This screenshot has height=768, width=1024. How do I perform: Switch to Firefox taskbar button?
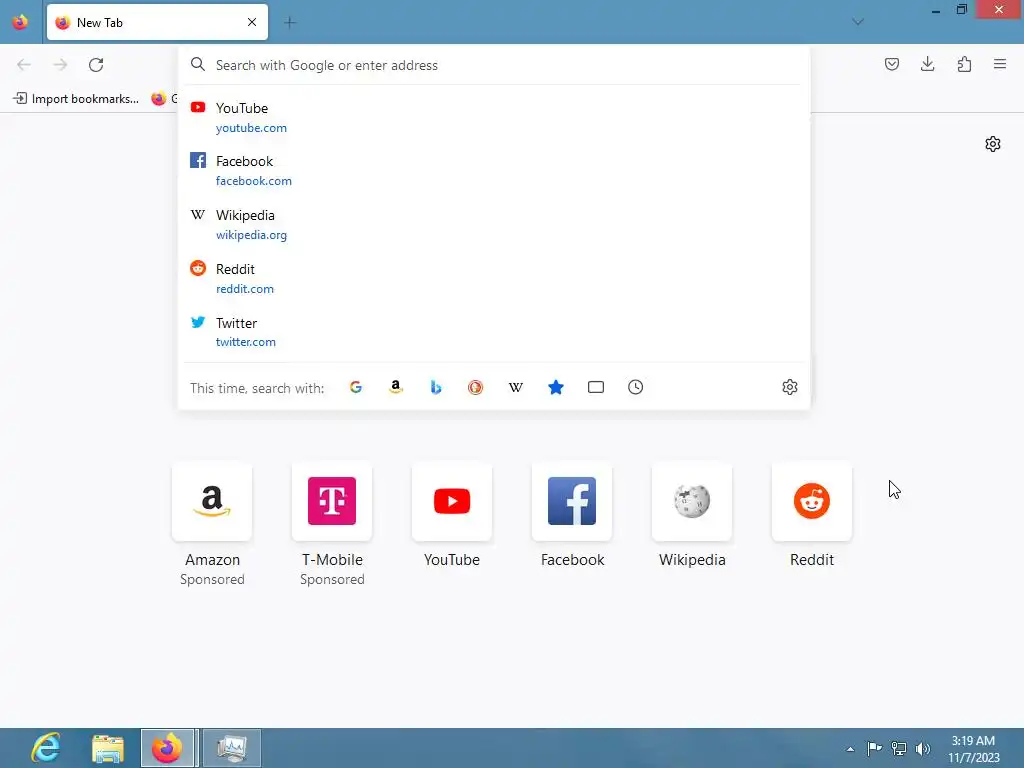click(168, 748)
